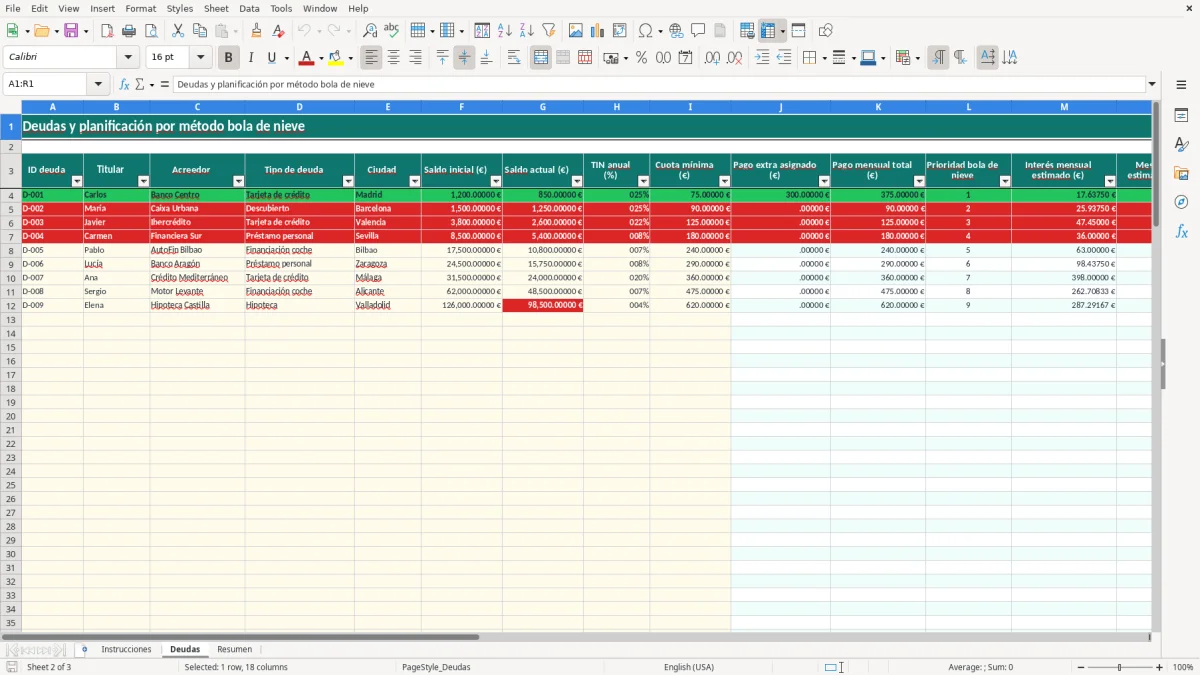Expand the formula bar
The height and width of the screenshot is (675, 1200).
(1152, 84)
